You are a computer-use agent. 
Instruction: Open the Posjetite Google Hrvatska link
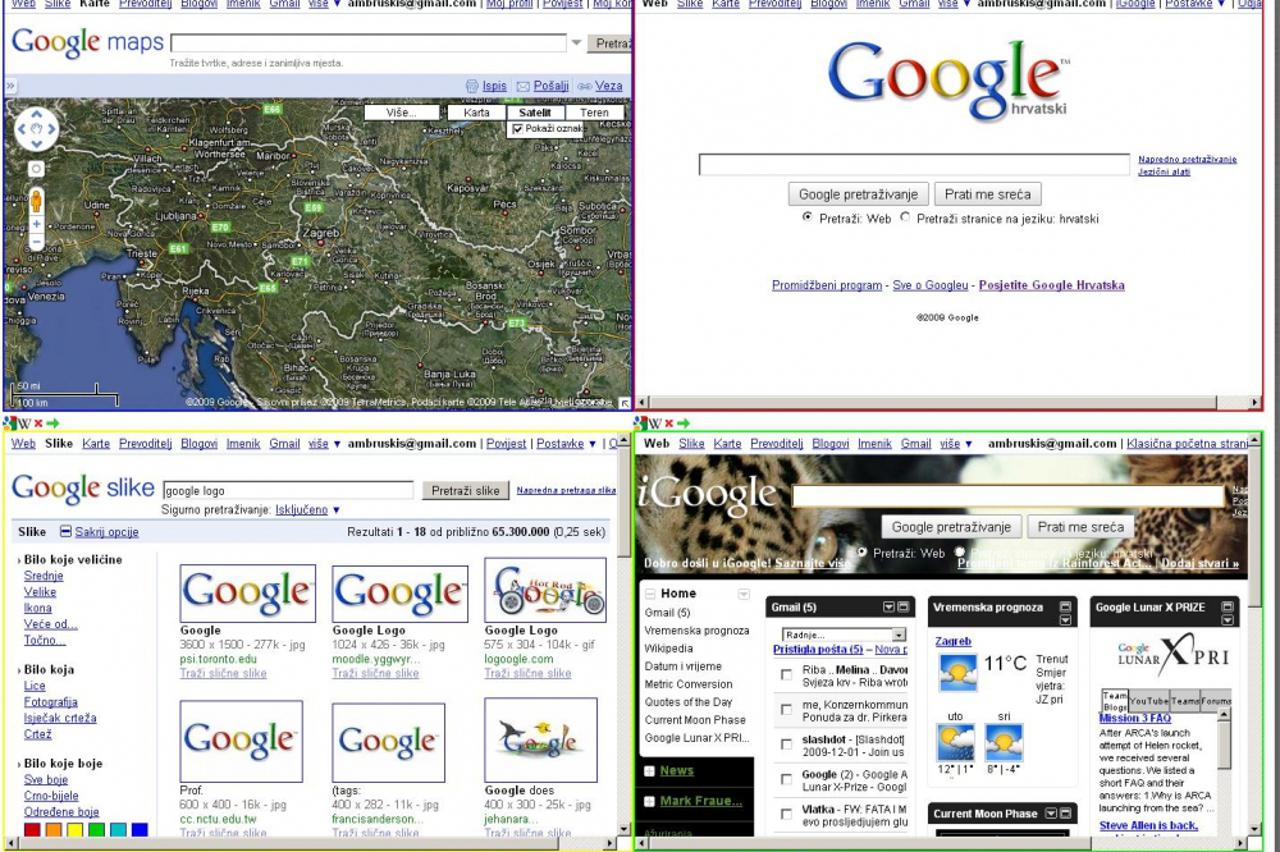click(x=1051, y=285)
